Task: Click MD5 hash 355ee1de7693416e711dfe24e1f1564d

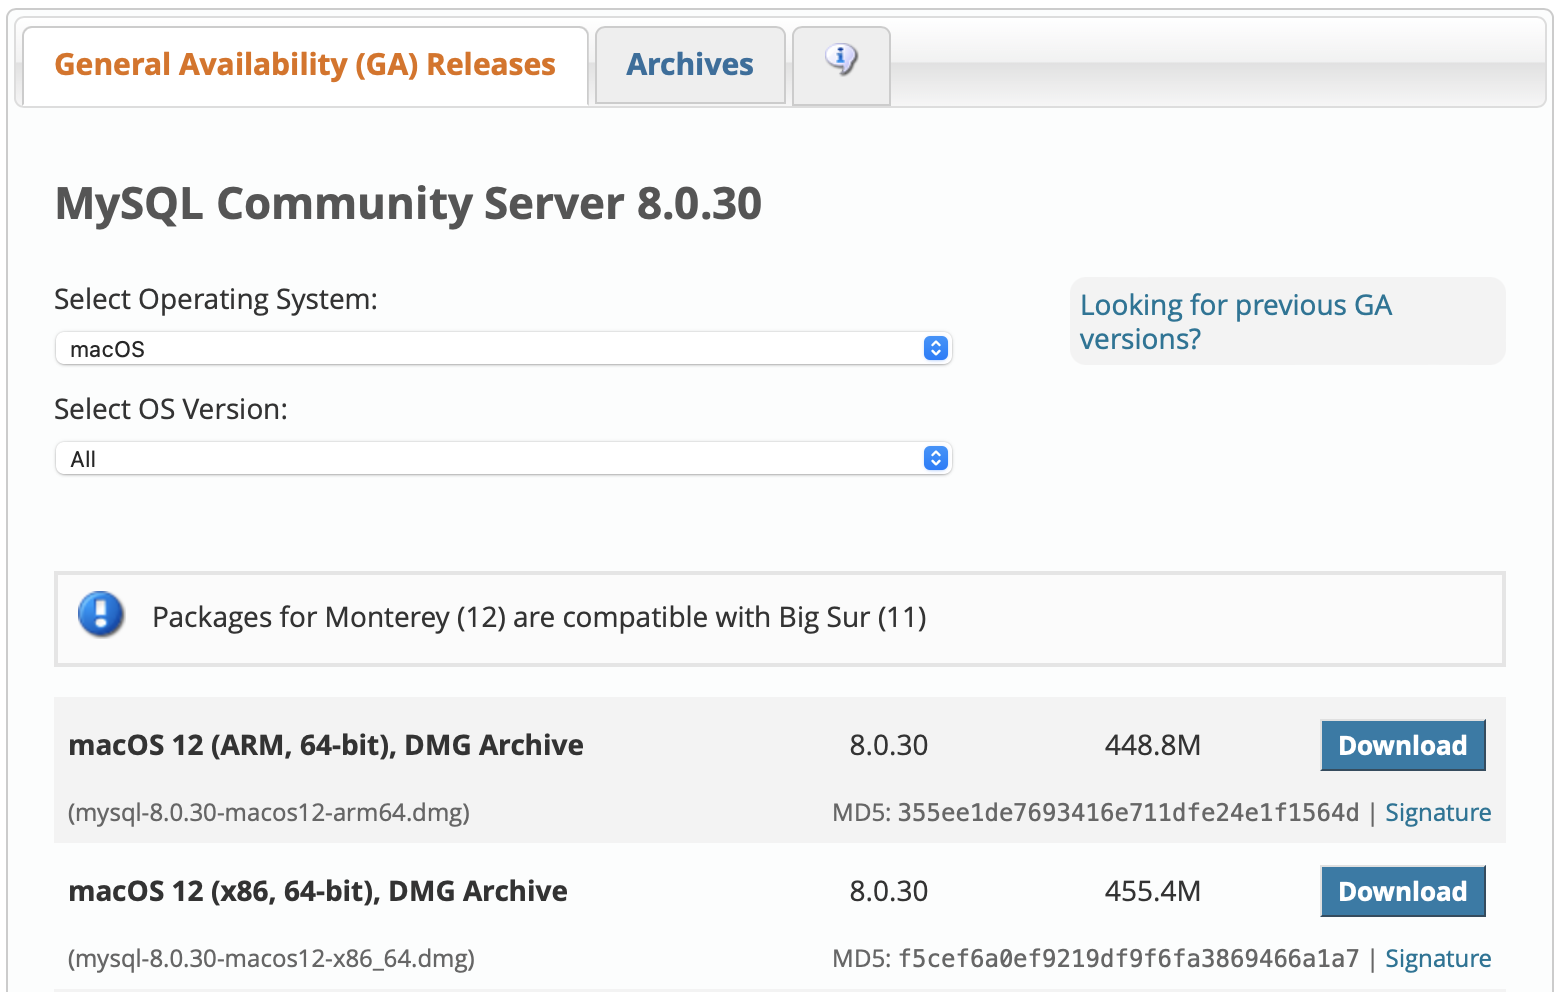Action: (x=1128, y=812)
